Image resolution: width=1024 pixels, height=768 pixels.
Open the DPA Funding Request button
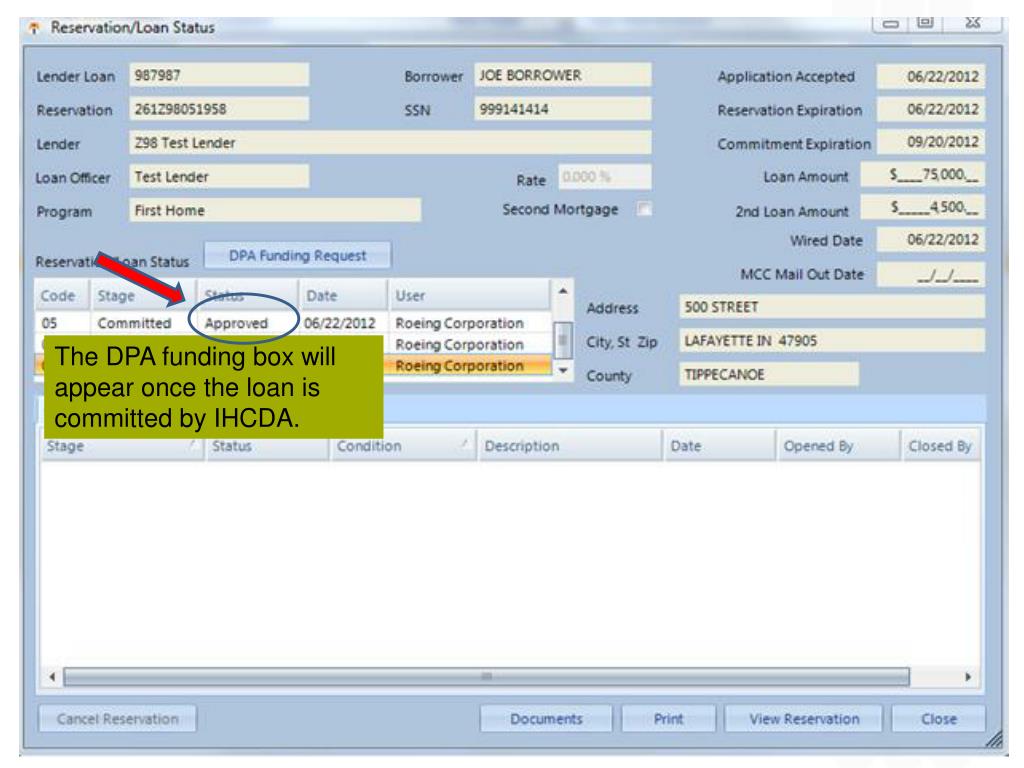[297, 255]
